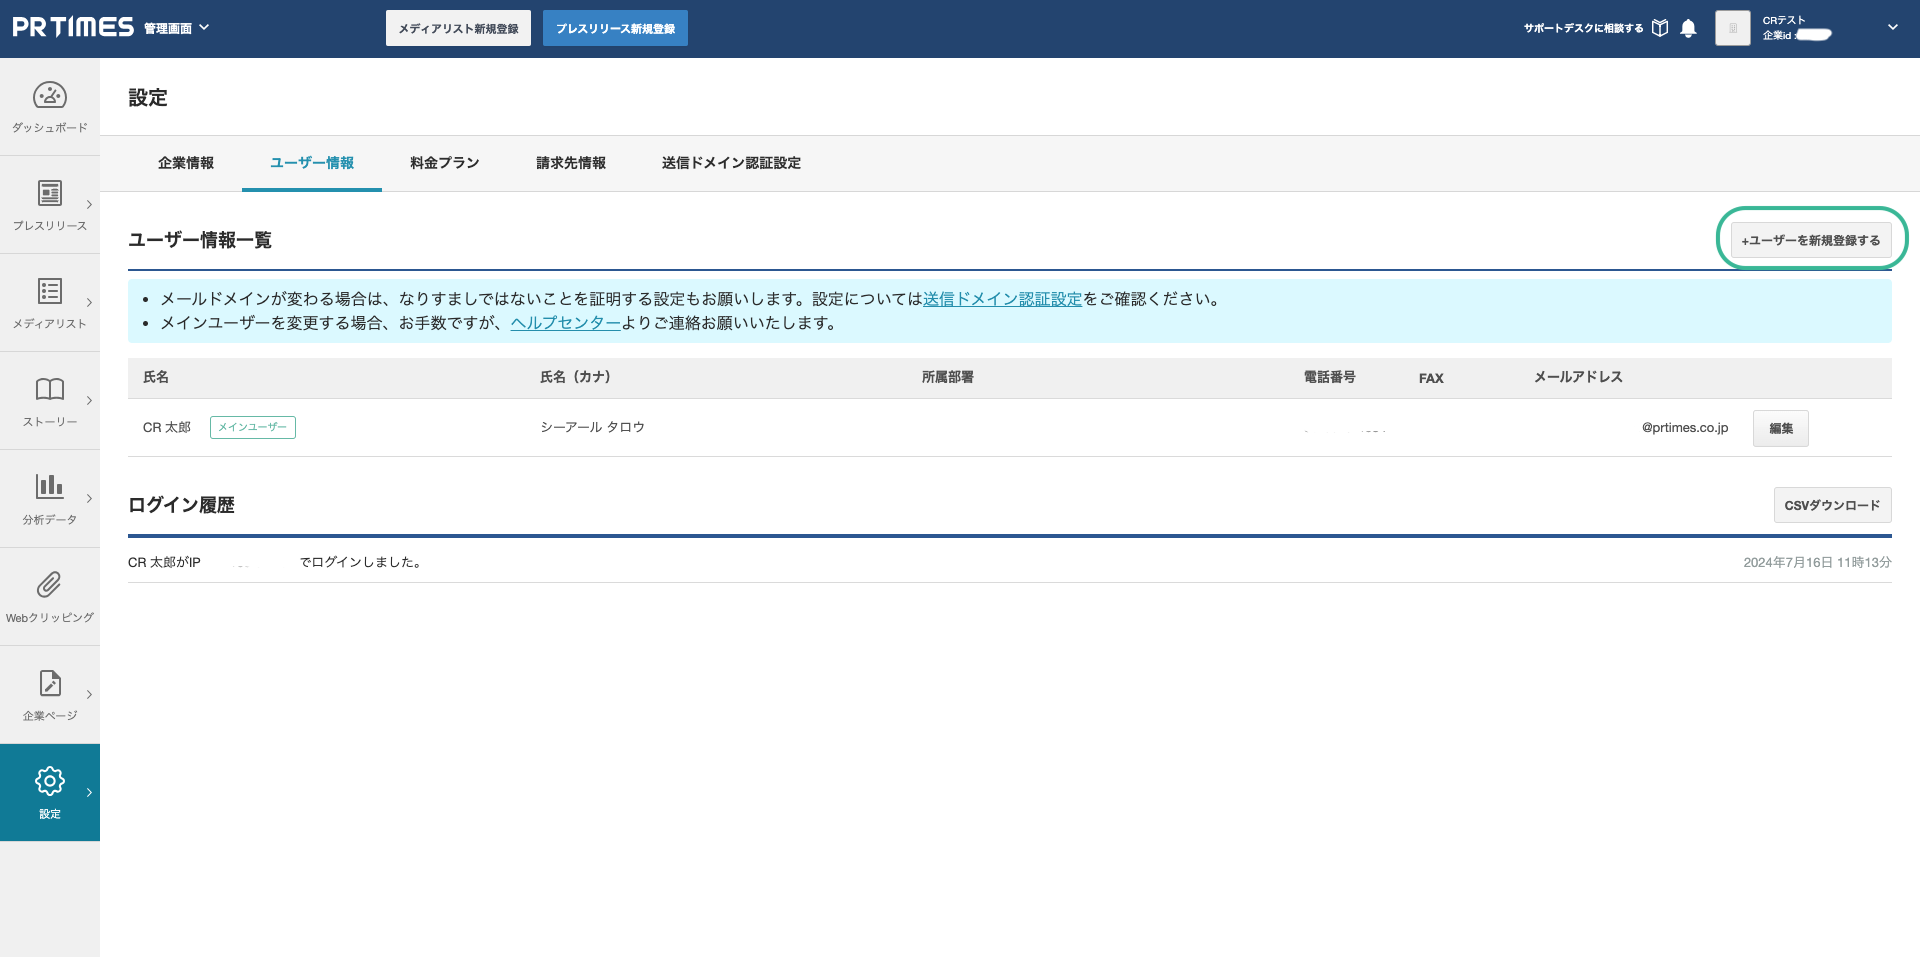
Task: Click the Analytics Data bar chart icon
Action: (49, 487)
